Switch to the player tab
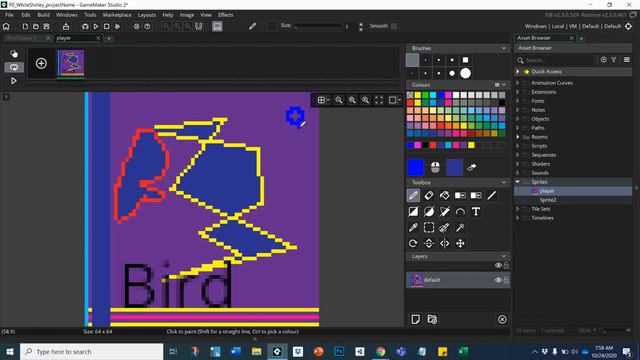 click(x=77, y=38)
